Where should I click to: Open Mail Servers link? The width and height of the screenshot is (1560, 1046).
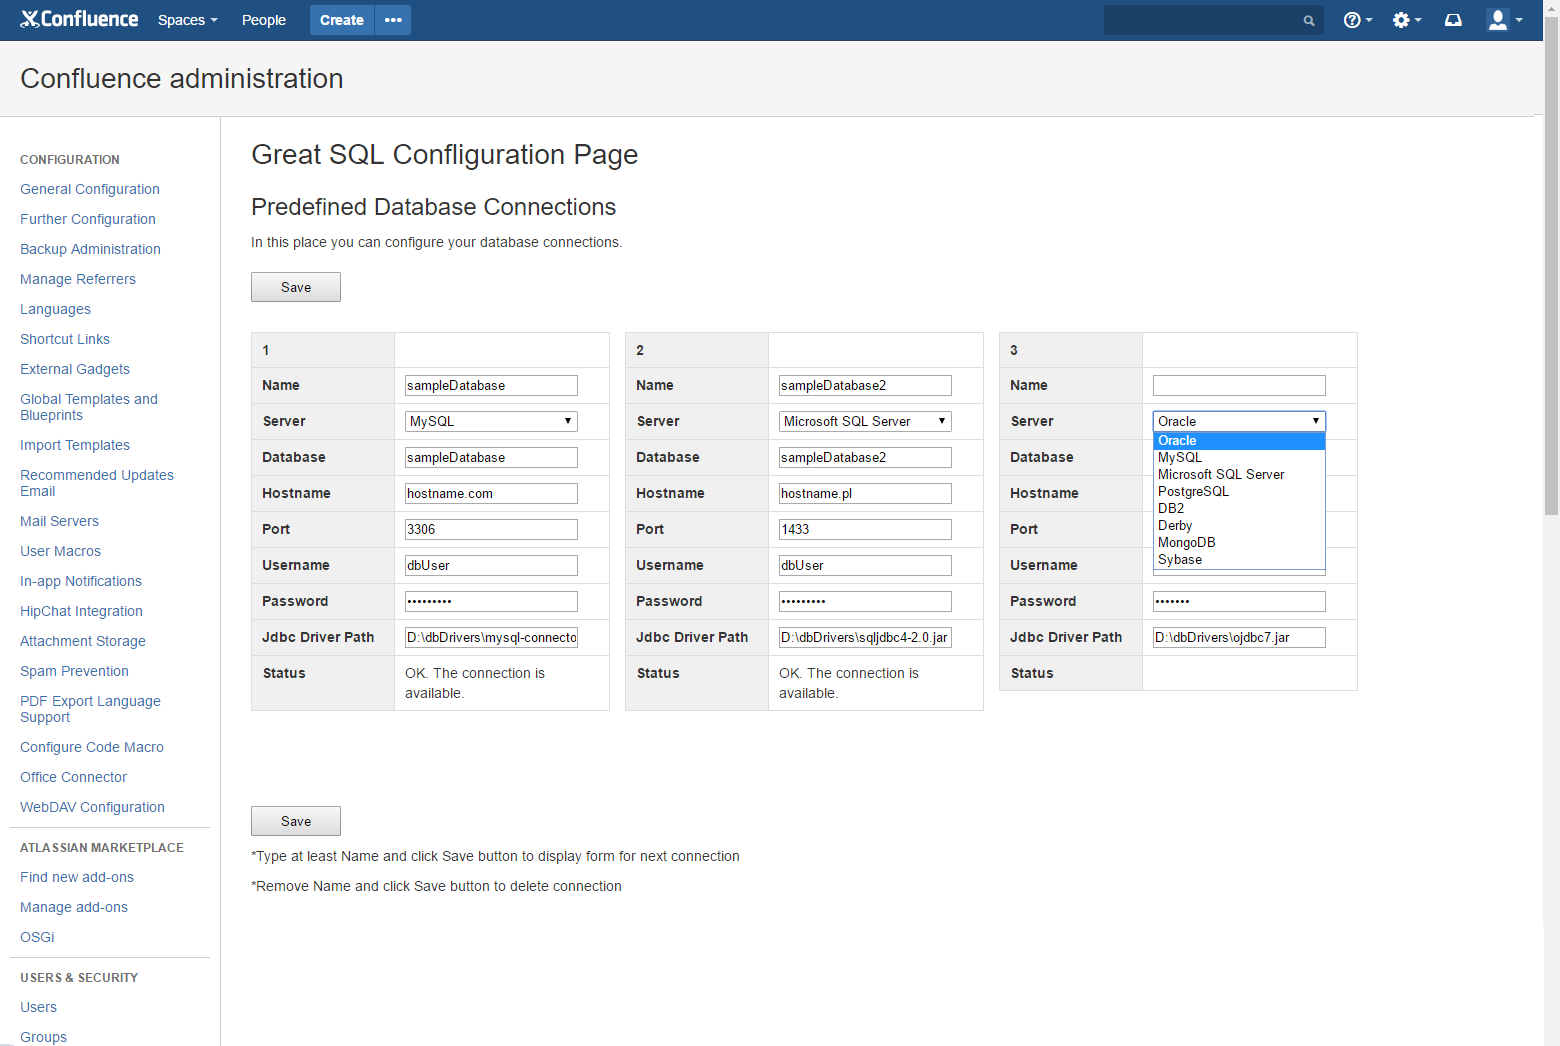pos(59,521)
